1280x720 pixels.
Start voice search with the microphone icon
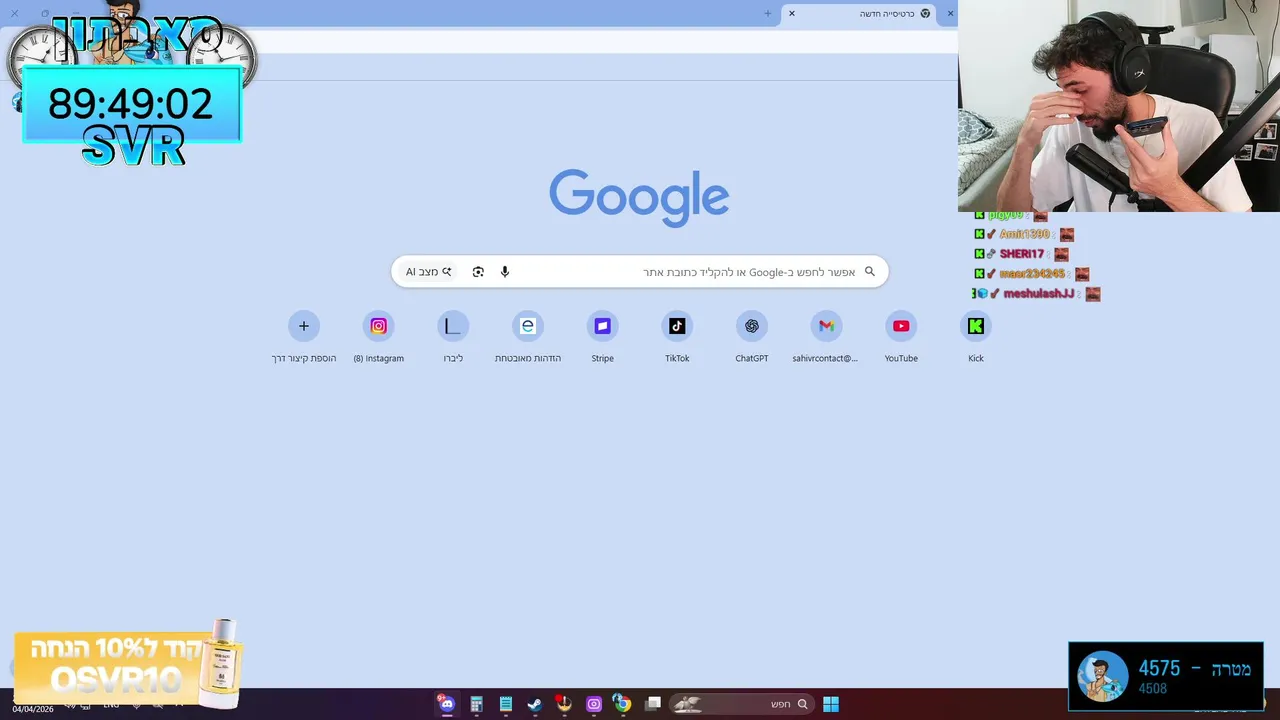pos(505,272)
